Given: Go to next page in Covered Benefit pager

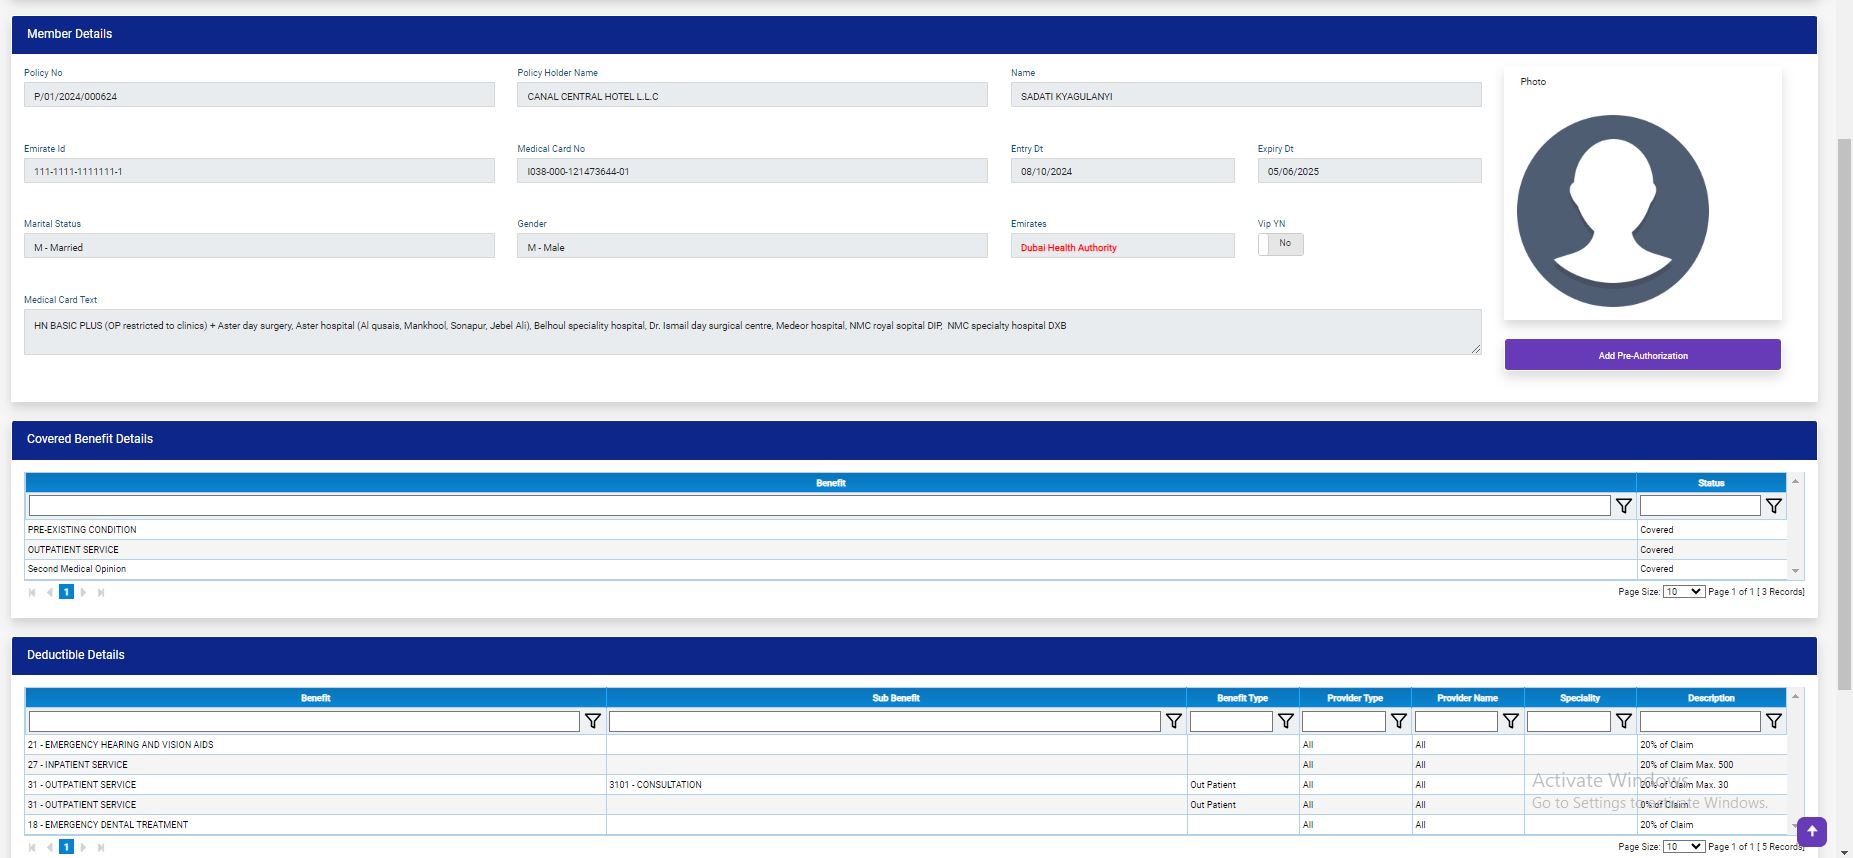Looking at the screenshot, I should pyautogui.click(x=83, y=592).
